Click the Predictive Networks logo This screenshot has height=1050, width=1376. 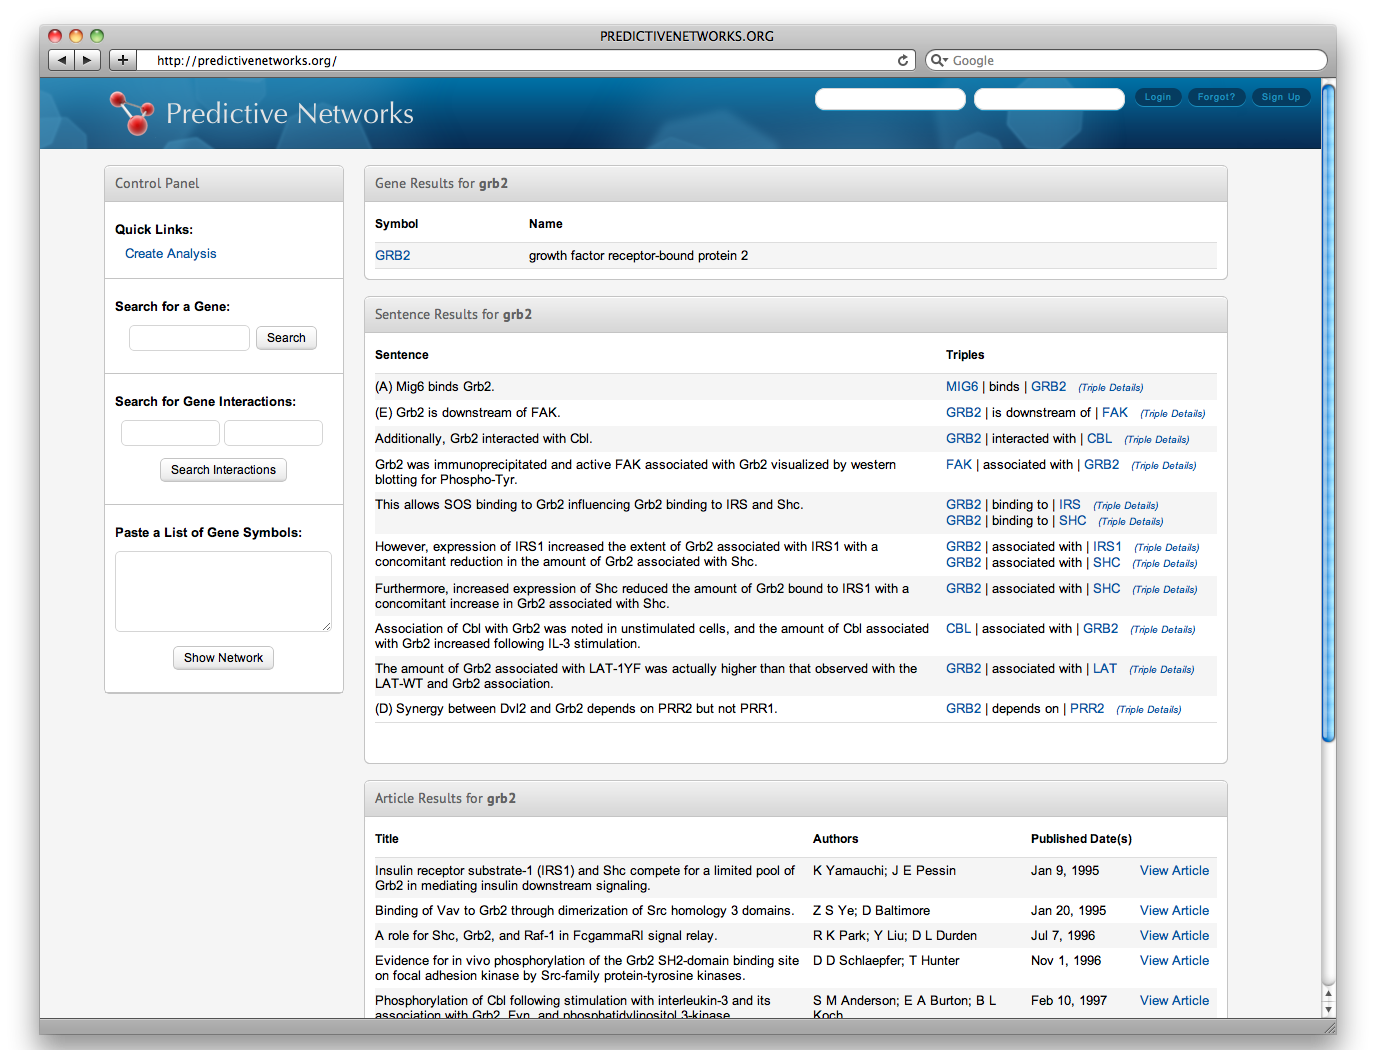[262, 113]
